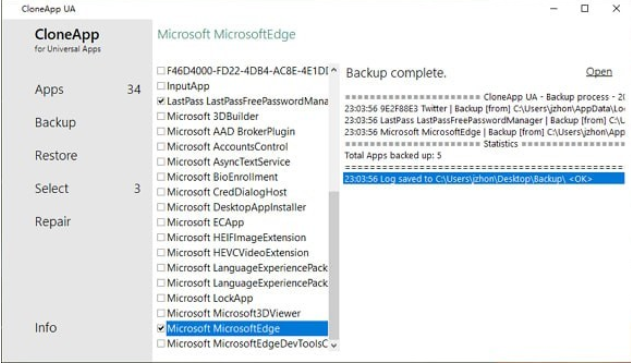
Task: Select the LastPass backup log line
Action: 485,120
